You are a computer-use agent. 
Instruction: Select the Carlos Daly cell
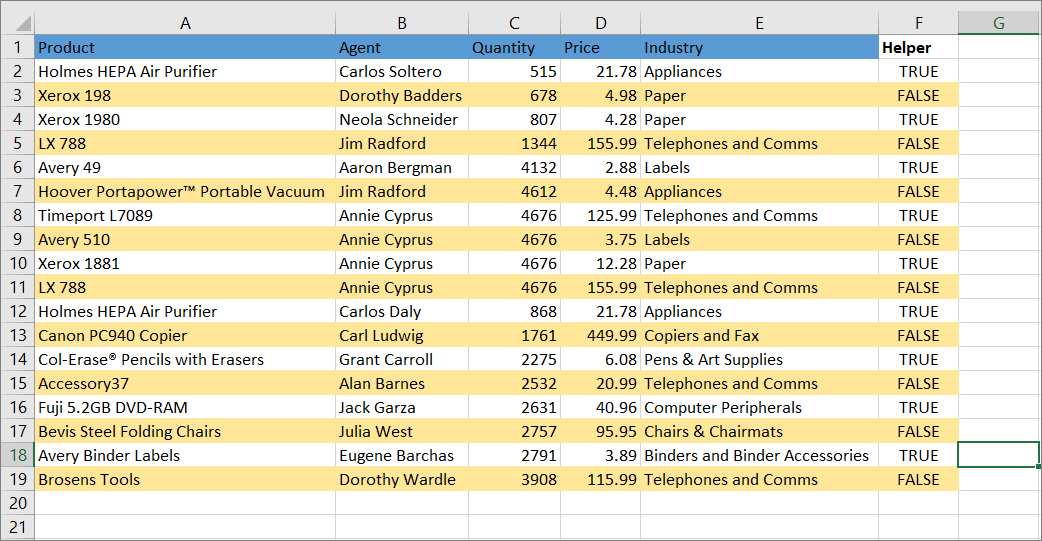pos(401,311)
